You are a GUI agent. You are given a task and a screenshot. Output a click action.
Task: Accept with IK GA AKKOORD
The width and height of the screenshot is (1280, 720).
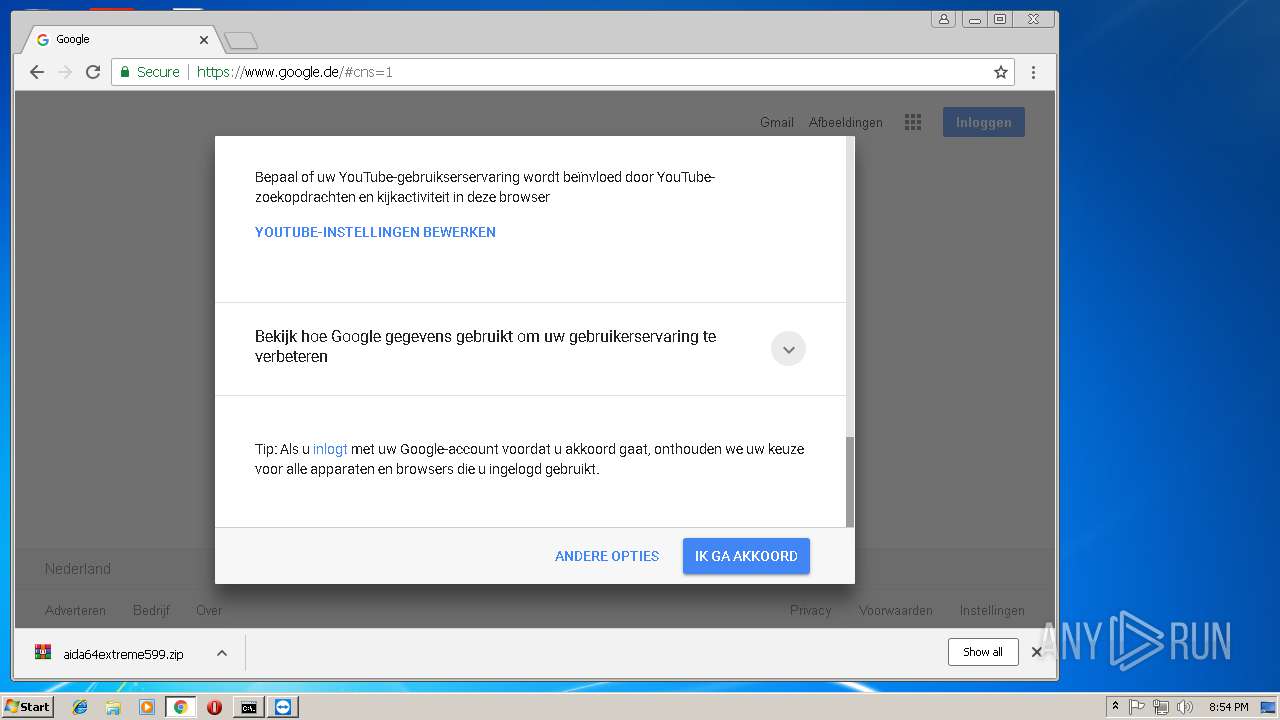pyautogui.click(x=746, y=556)
